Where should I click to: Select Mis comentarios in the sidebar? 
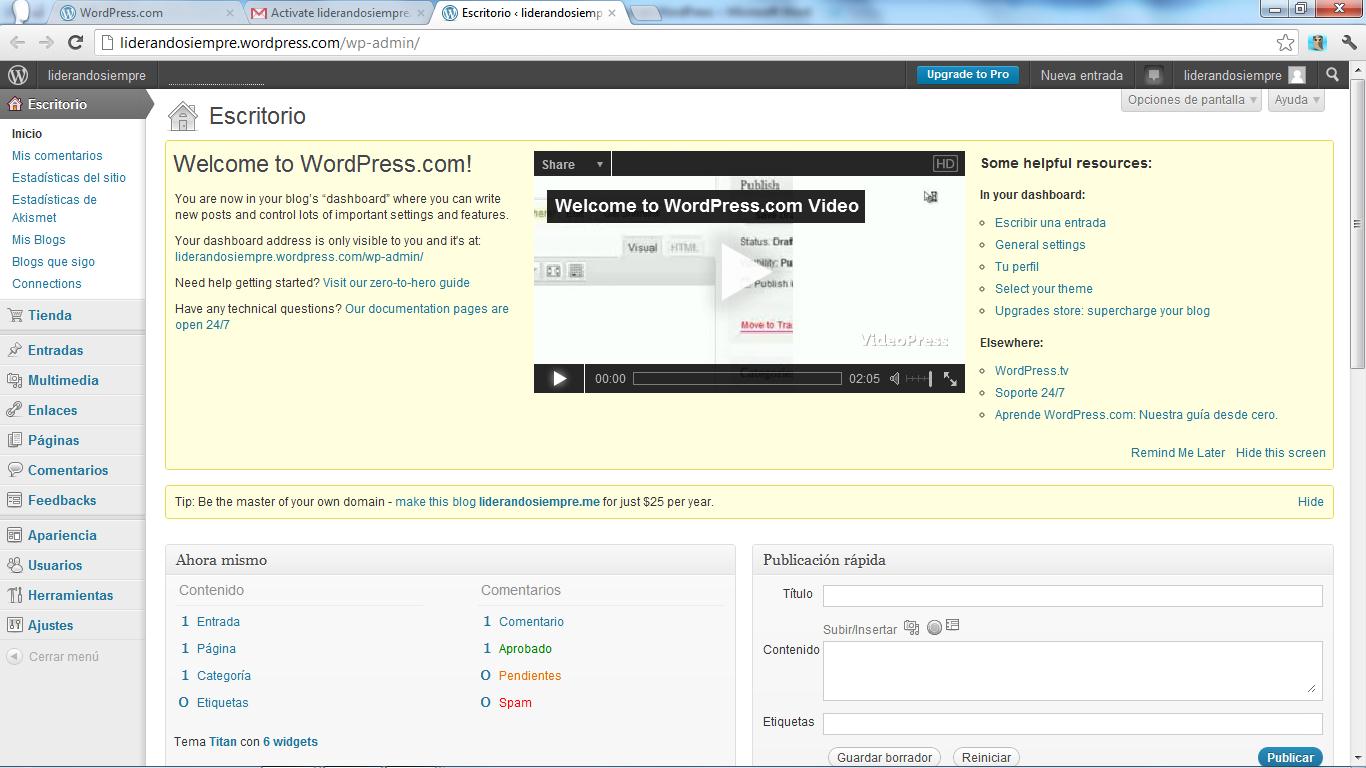click(57, 156)
